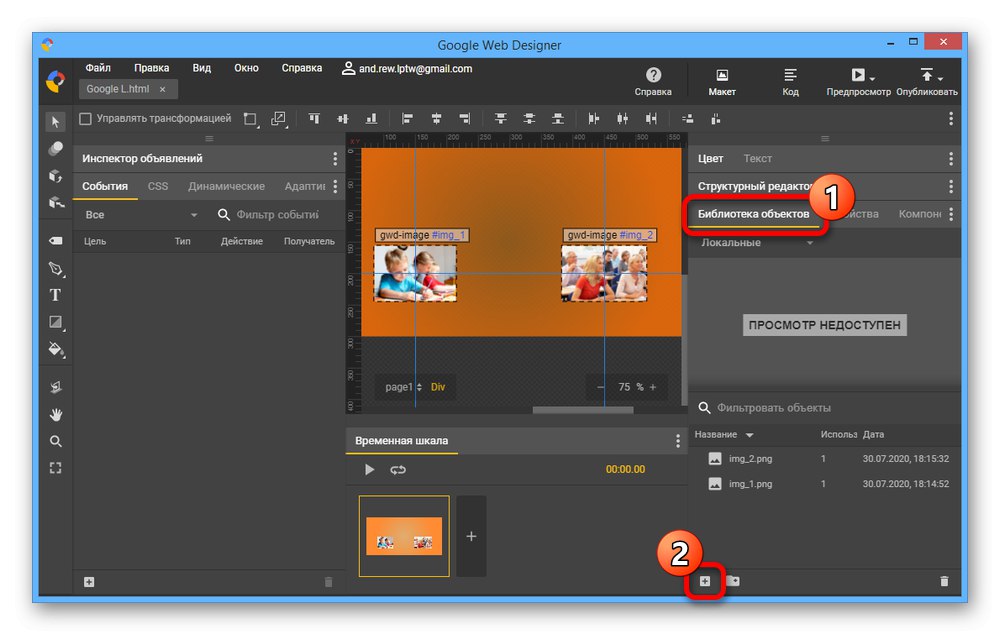Activate the Zoom magnifier tool
The height and width of the screenshot is (635, 1000).
[56, 441]
